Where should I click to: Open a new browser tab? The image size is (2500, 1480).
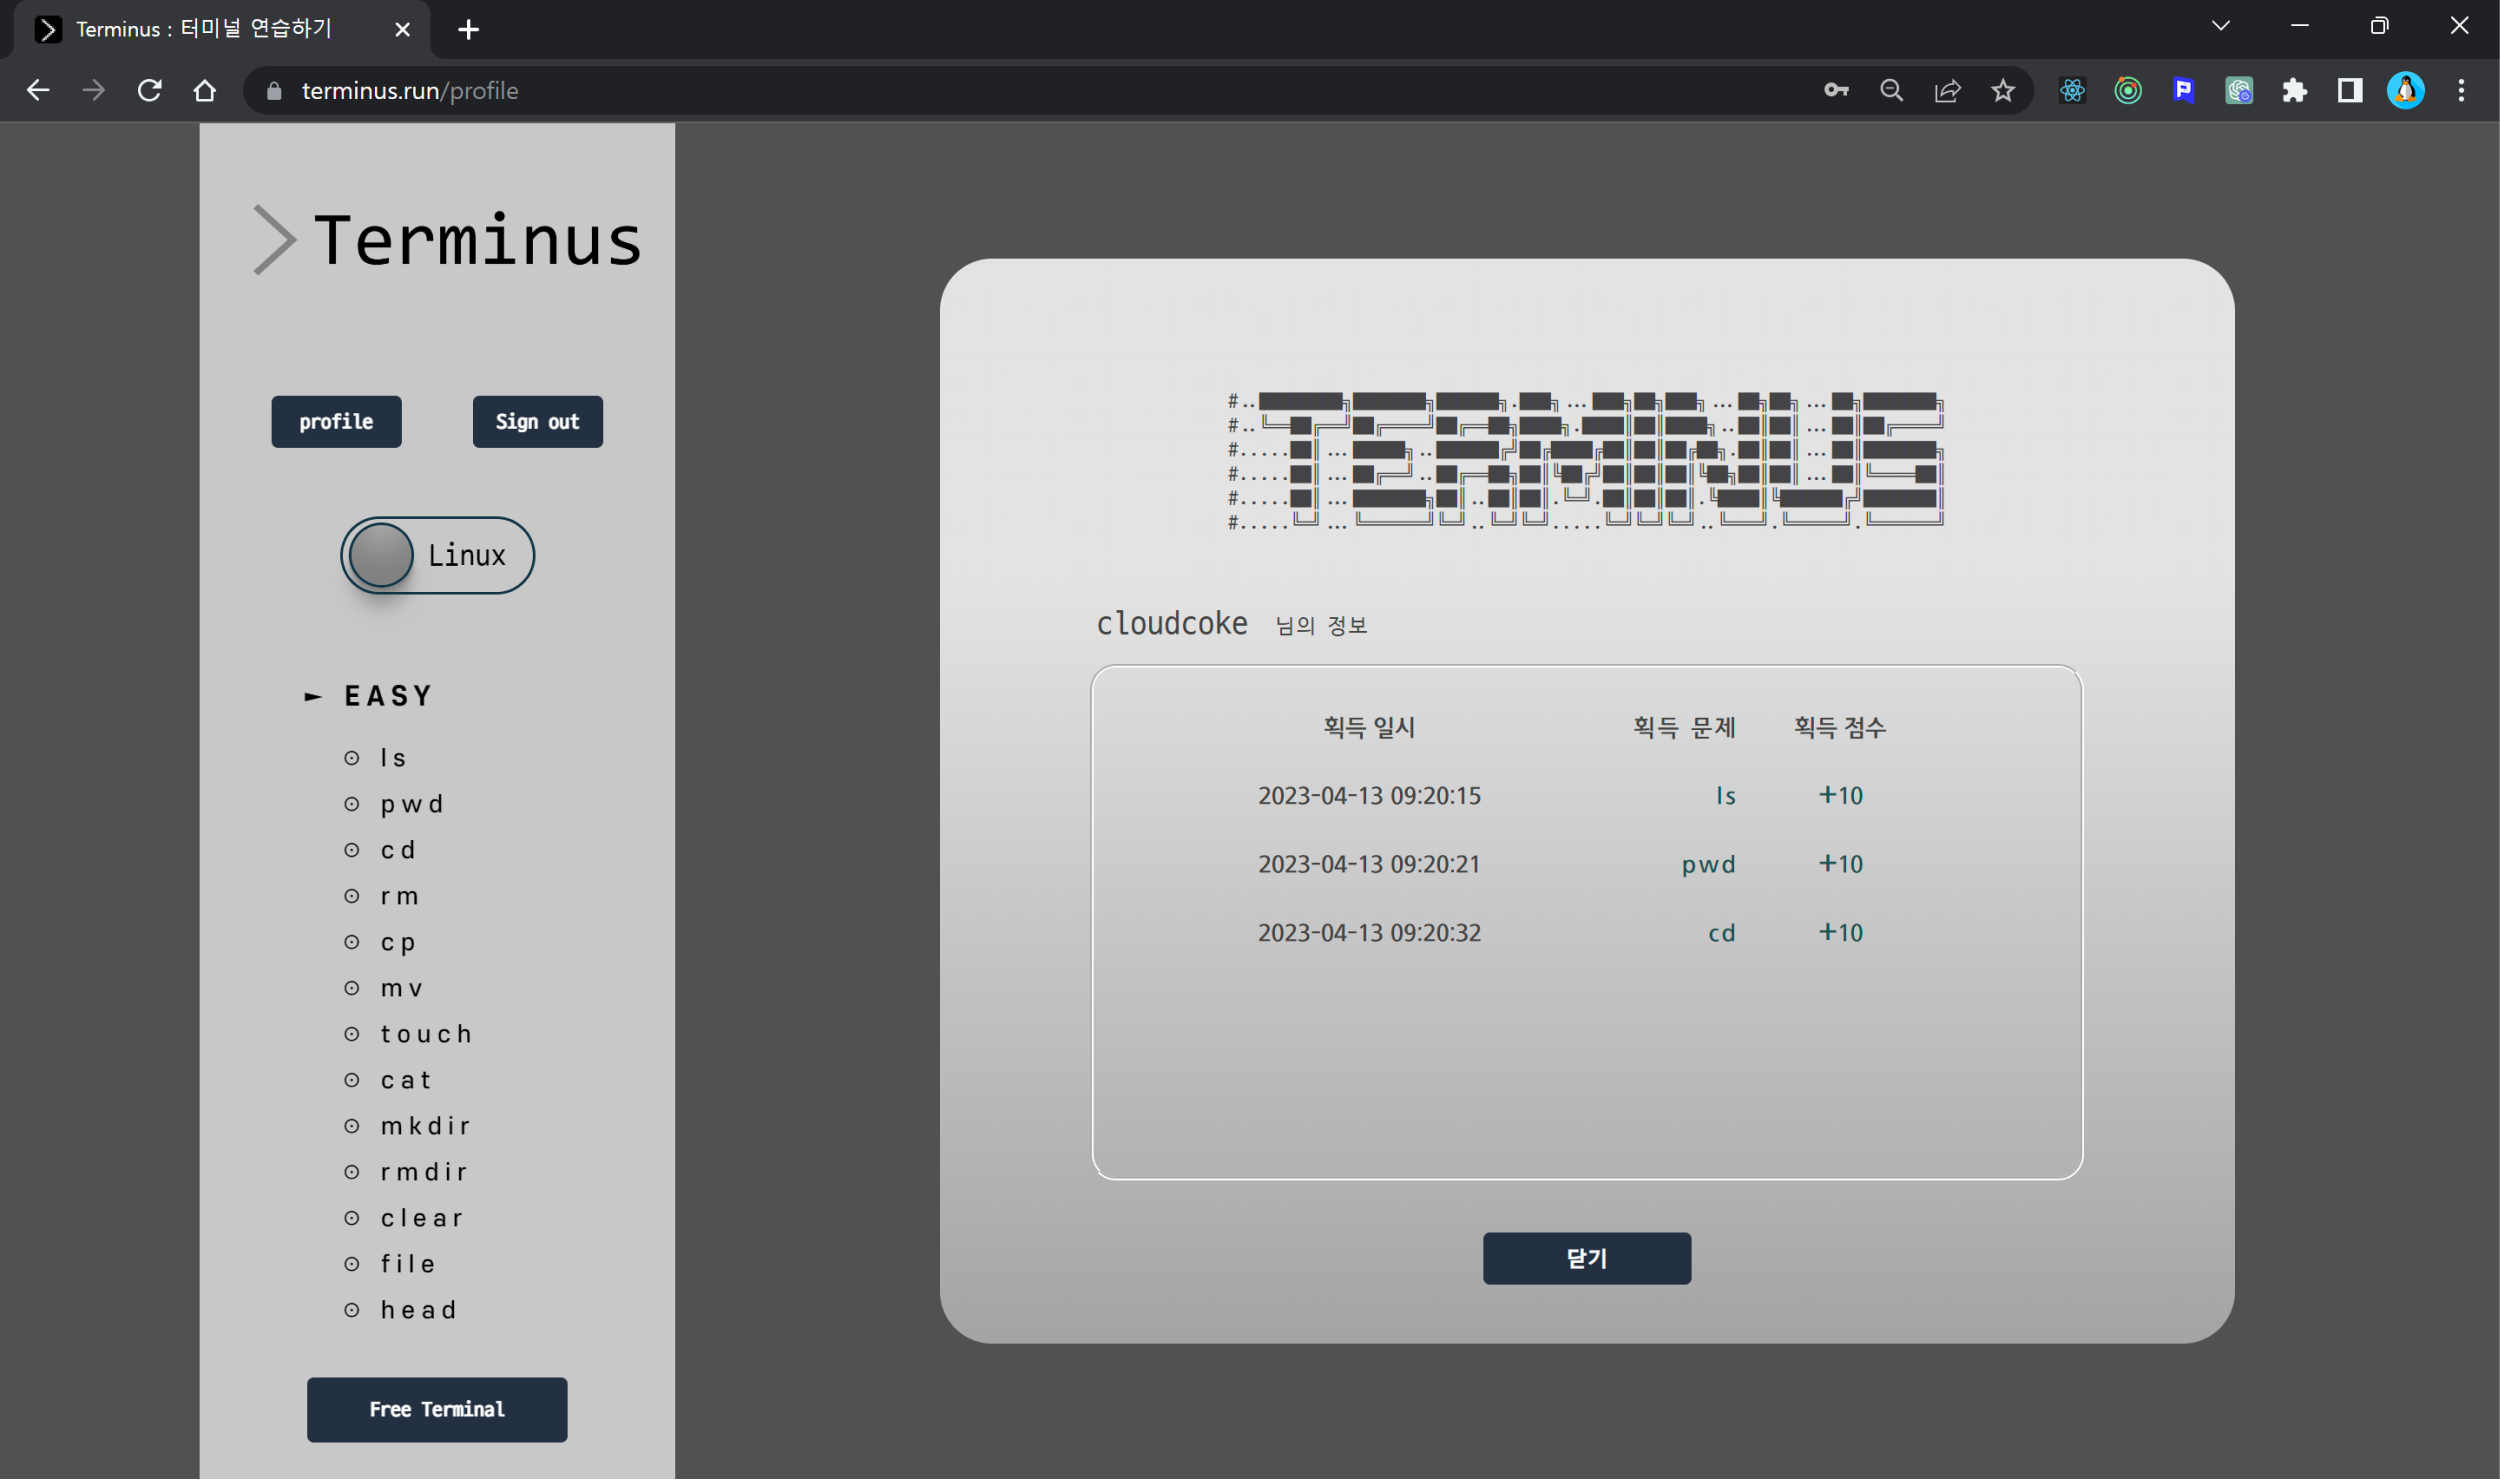[468, 30]
